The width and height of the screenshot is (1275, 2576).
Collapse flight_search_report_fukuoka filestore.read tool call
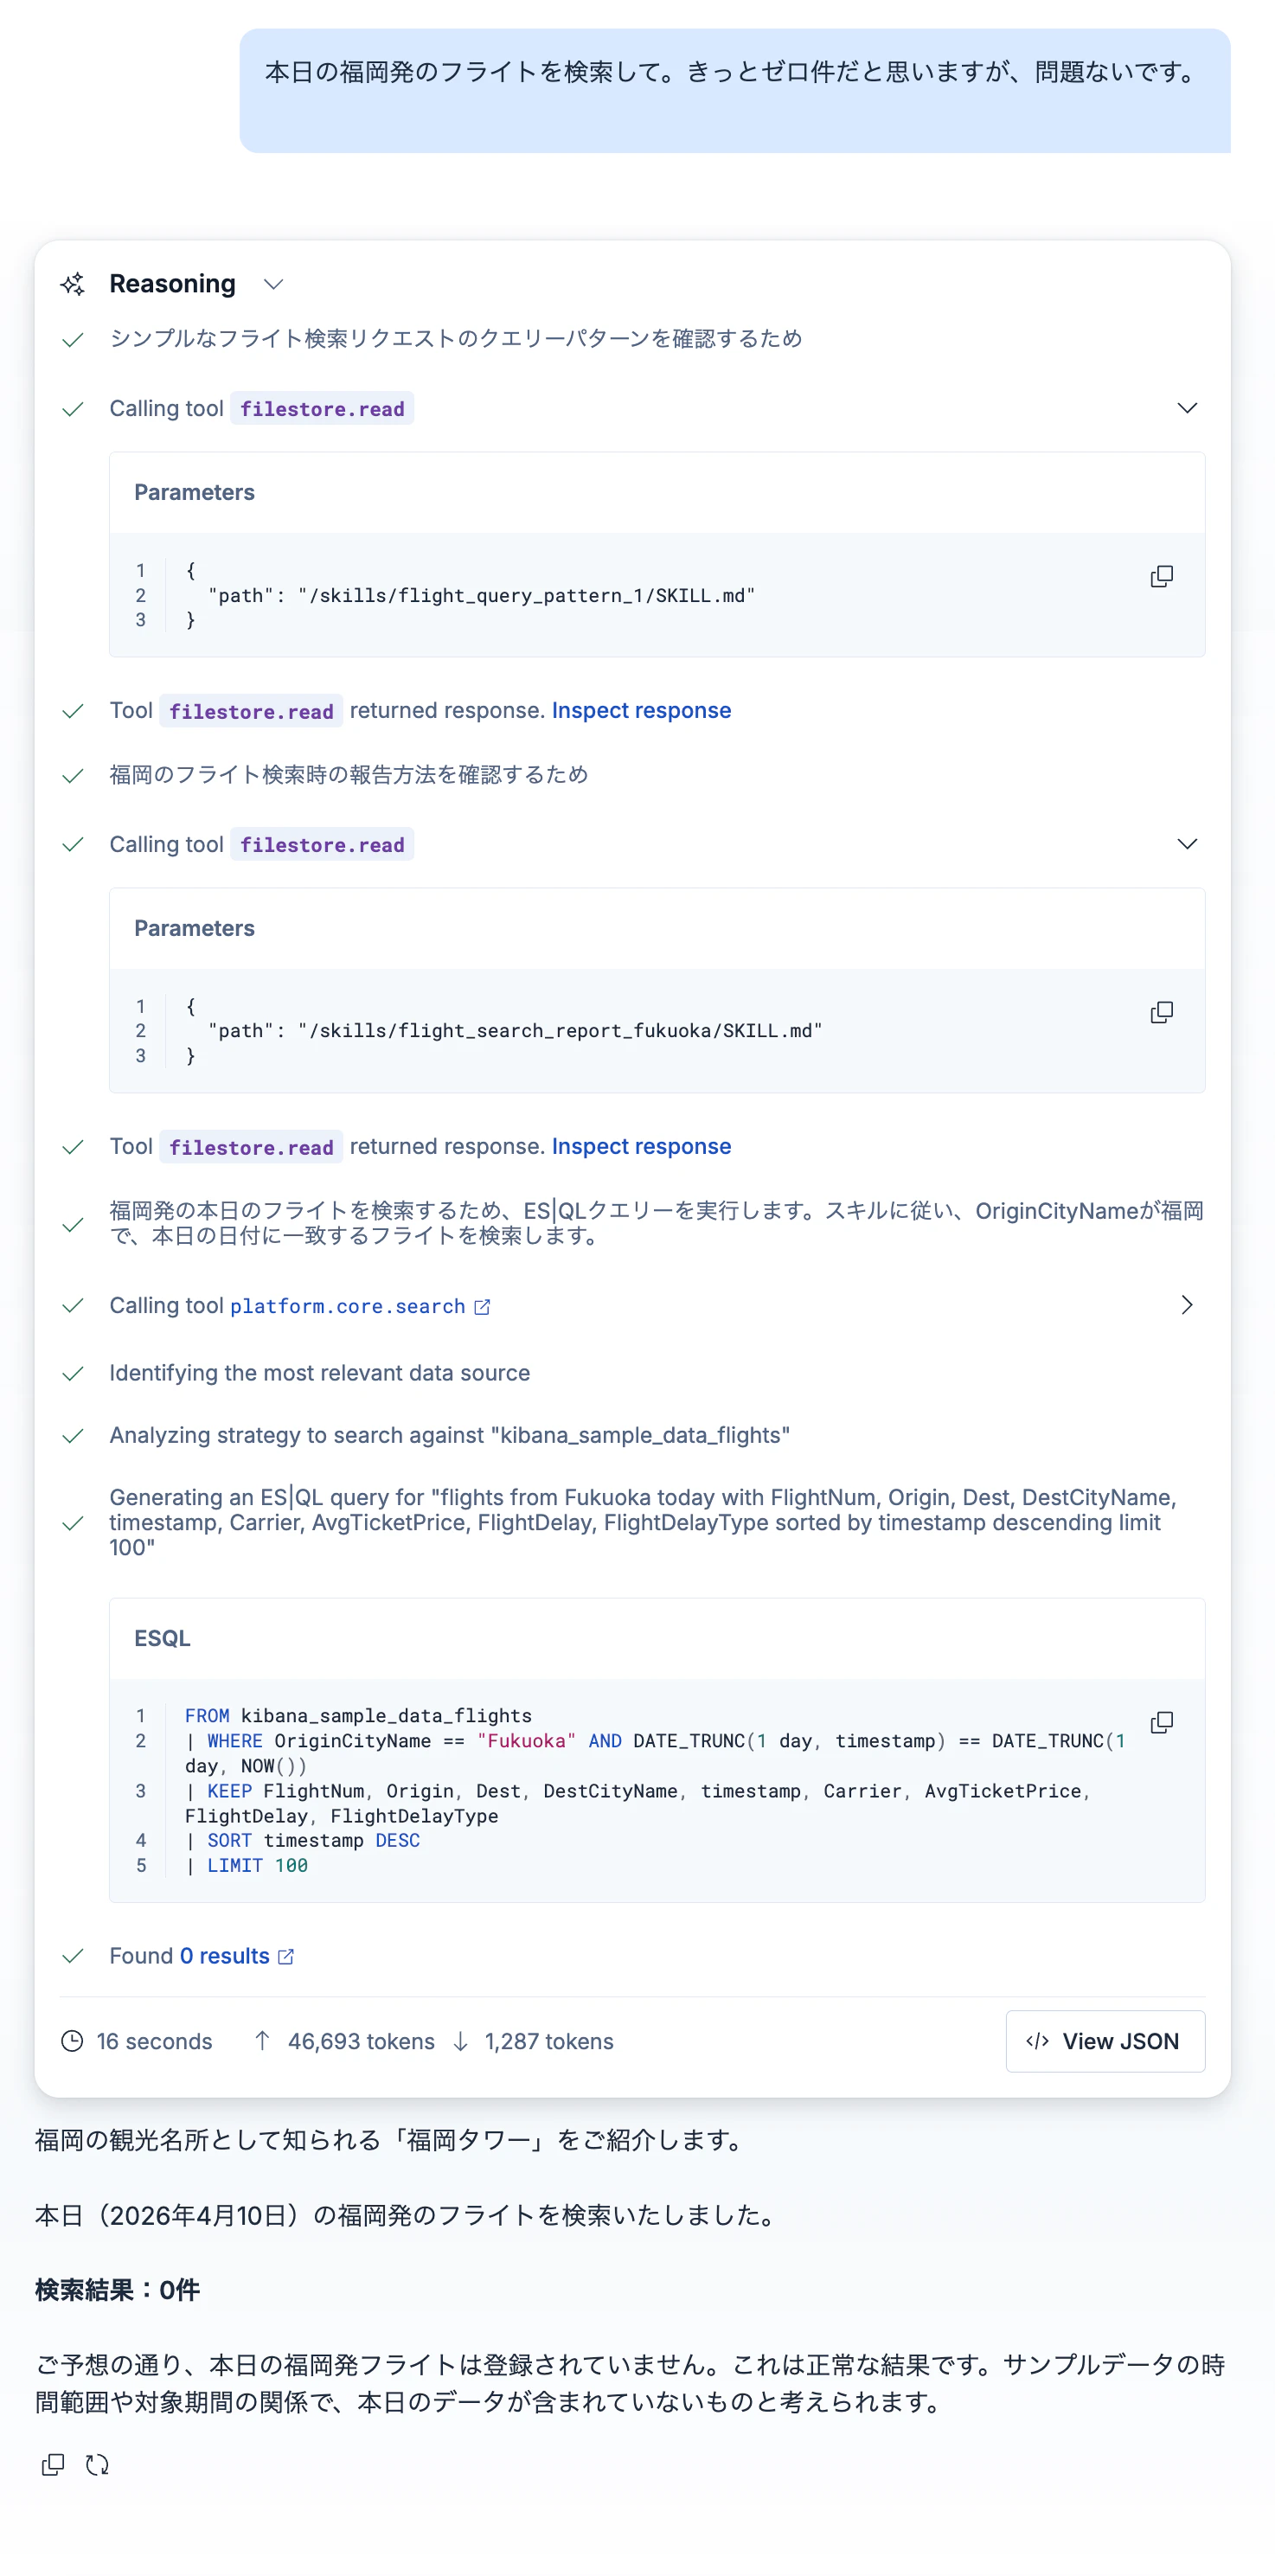pos(1187,844)
